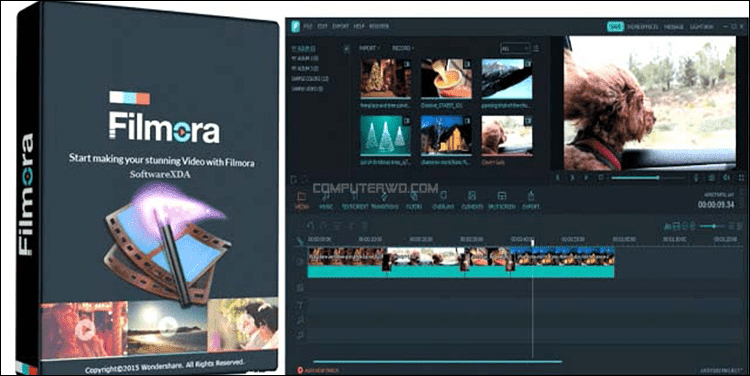This screenshot has width=750, height=376.
Task: Open the Elements tab
Action: 472,200
